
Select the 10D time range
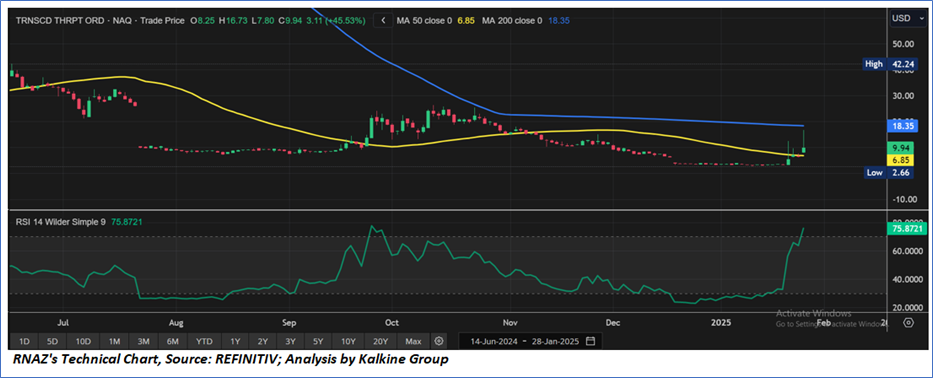point(83,341)
